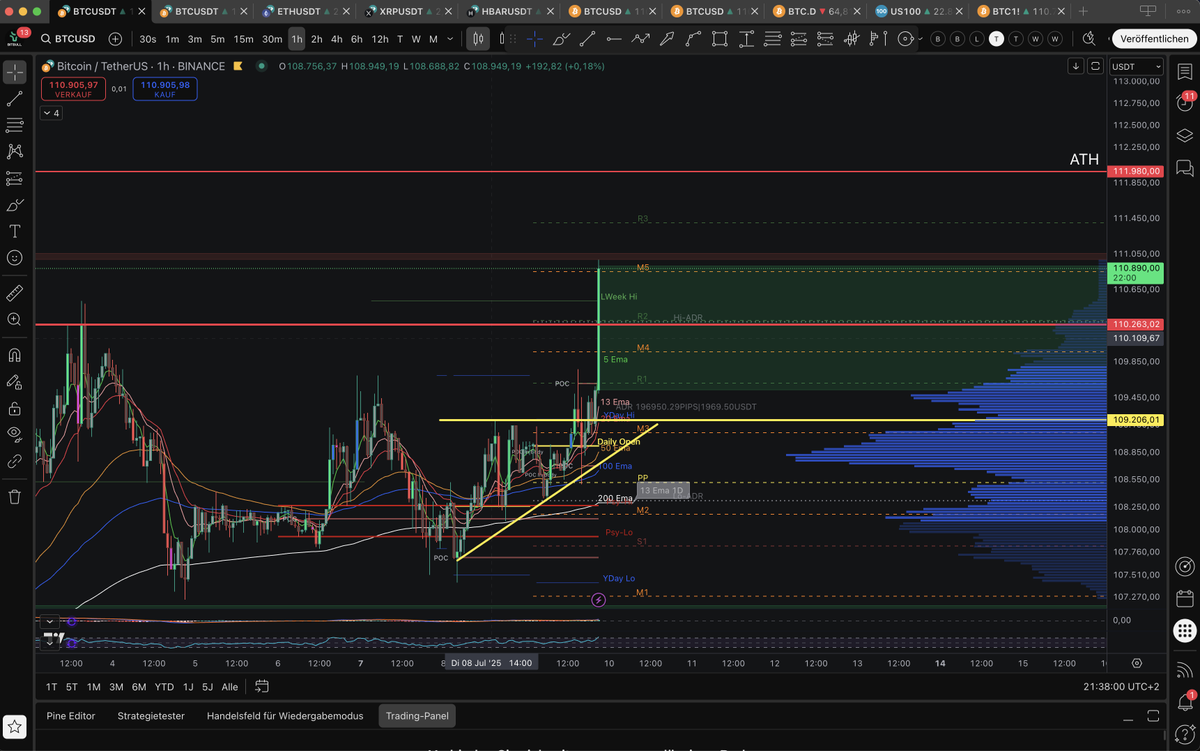This screenshot has height=751, width=1200.
Task: Click the KAUF buy price button
Action: [164, 89]
